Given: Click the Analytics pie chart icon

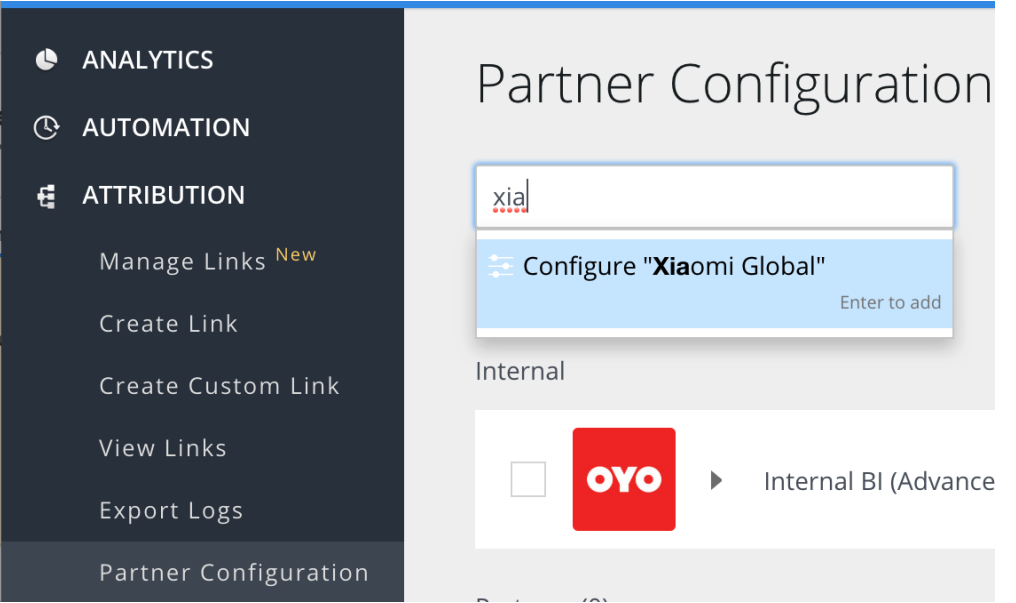Looking at the screenshot, I should 46,60.
